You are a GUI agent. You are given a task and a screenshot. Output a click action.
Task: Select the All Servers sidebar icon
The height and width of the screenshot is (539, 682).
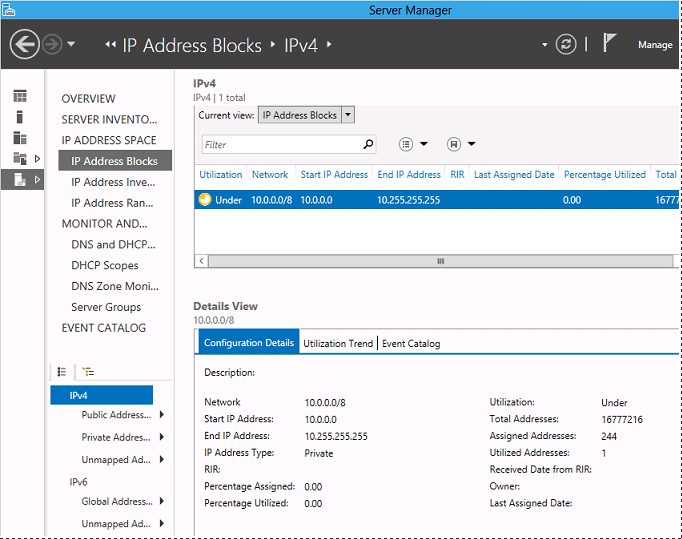pos(19,138)
